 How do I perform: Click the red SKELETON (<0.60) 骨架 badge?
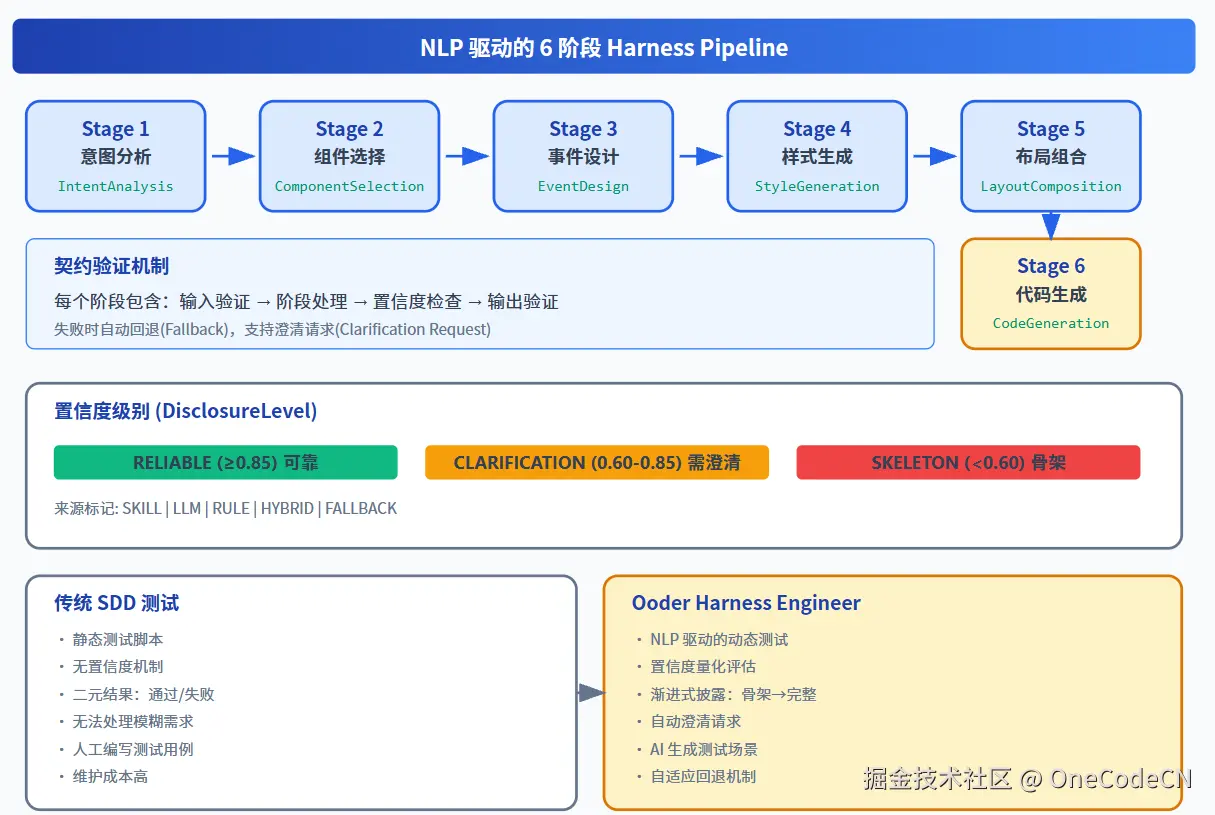click(x=968, y=462)
